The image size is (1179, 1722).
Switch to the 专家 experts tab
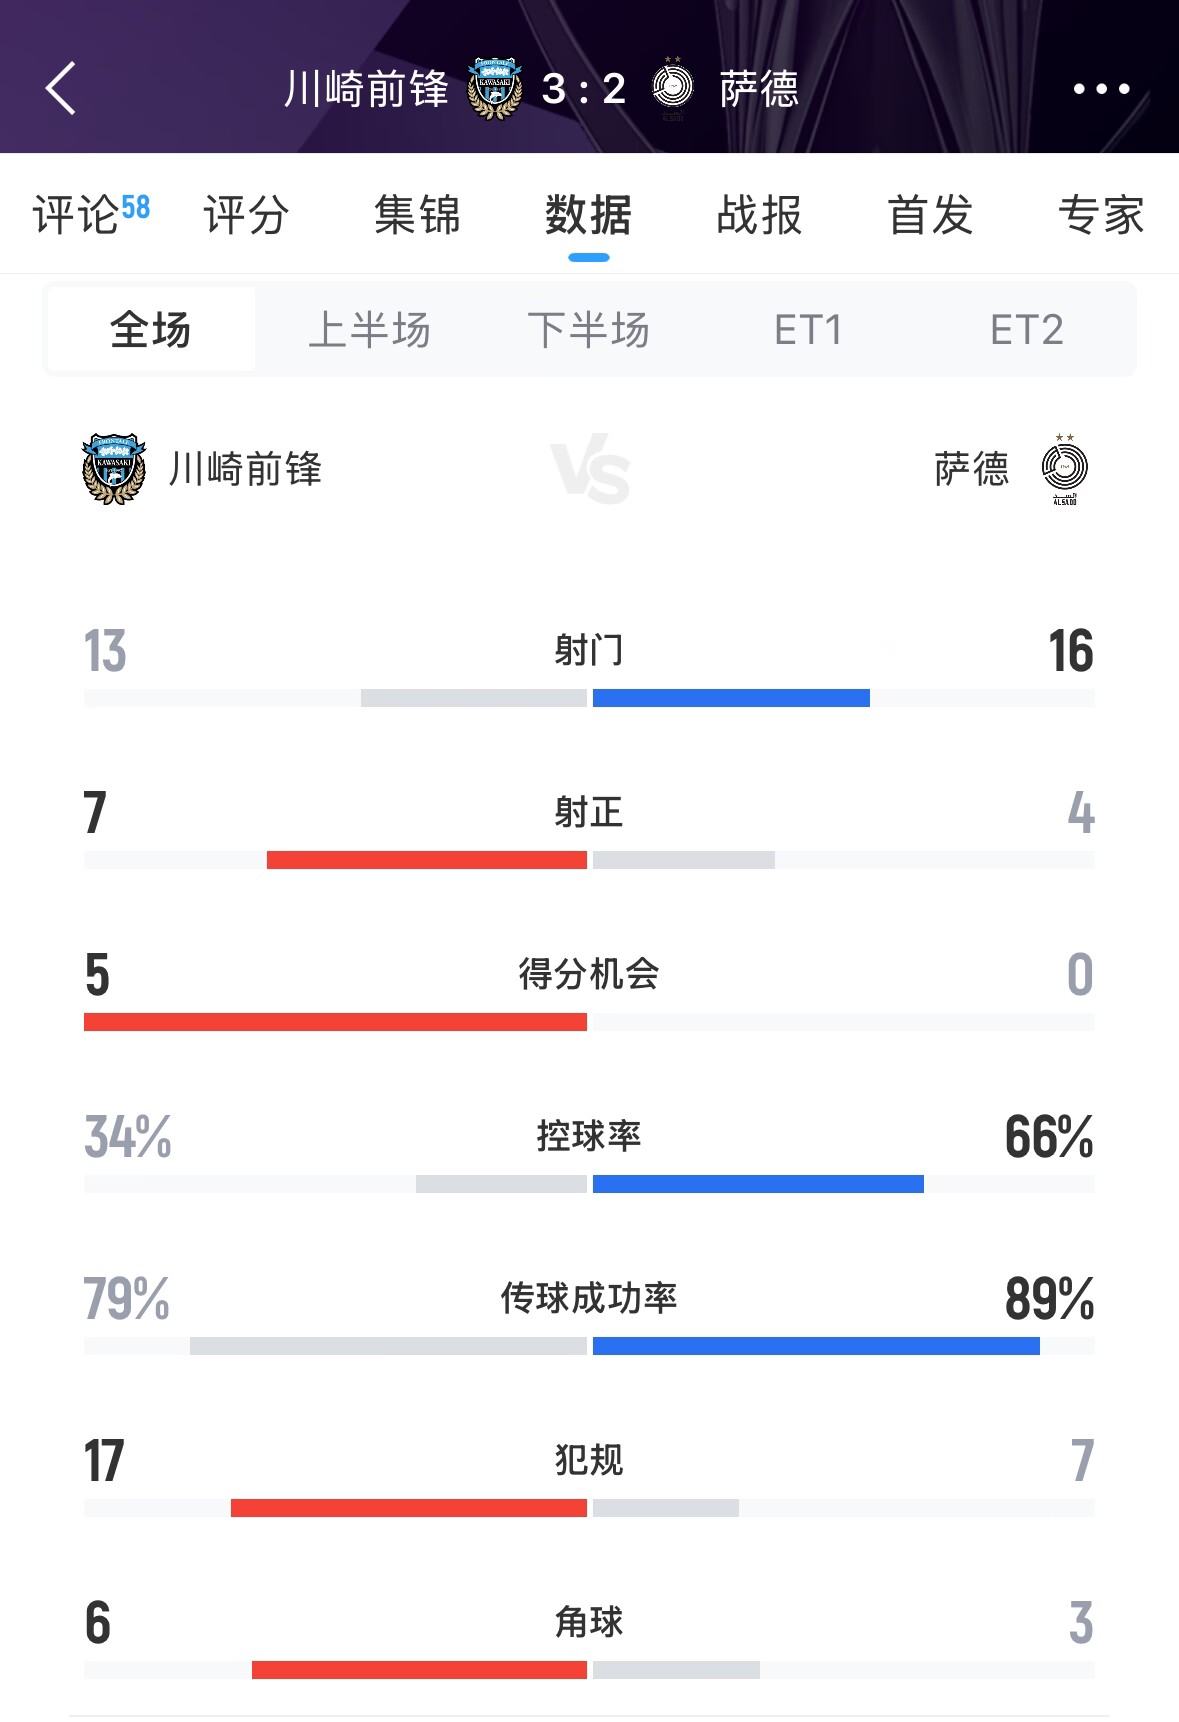[x=1101, y=215]
